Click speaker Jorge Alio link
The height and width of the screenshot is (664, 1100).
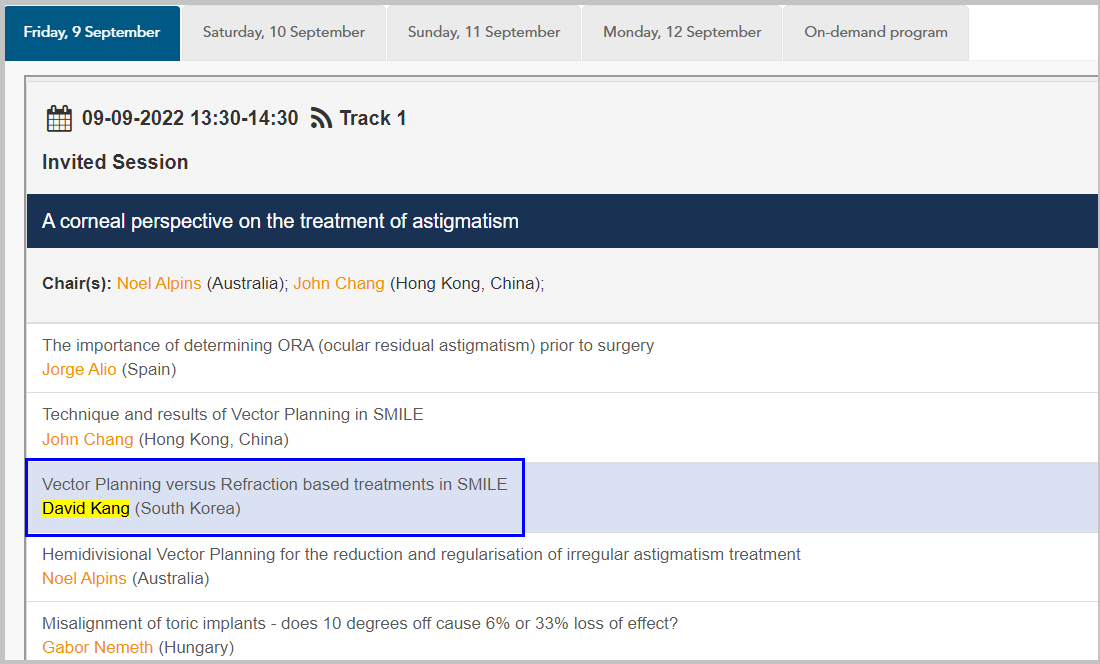[x=79, y=370]
